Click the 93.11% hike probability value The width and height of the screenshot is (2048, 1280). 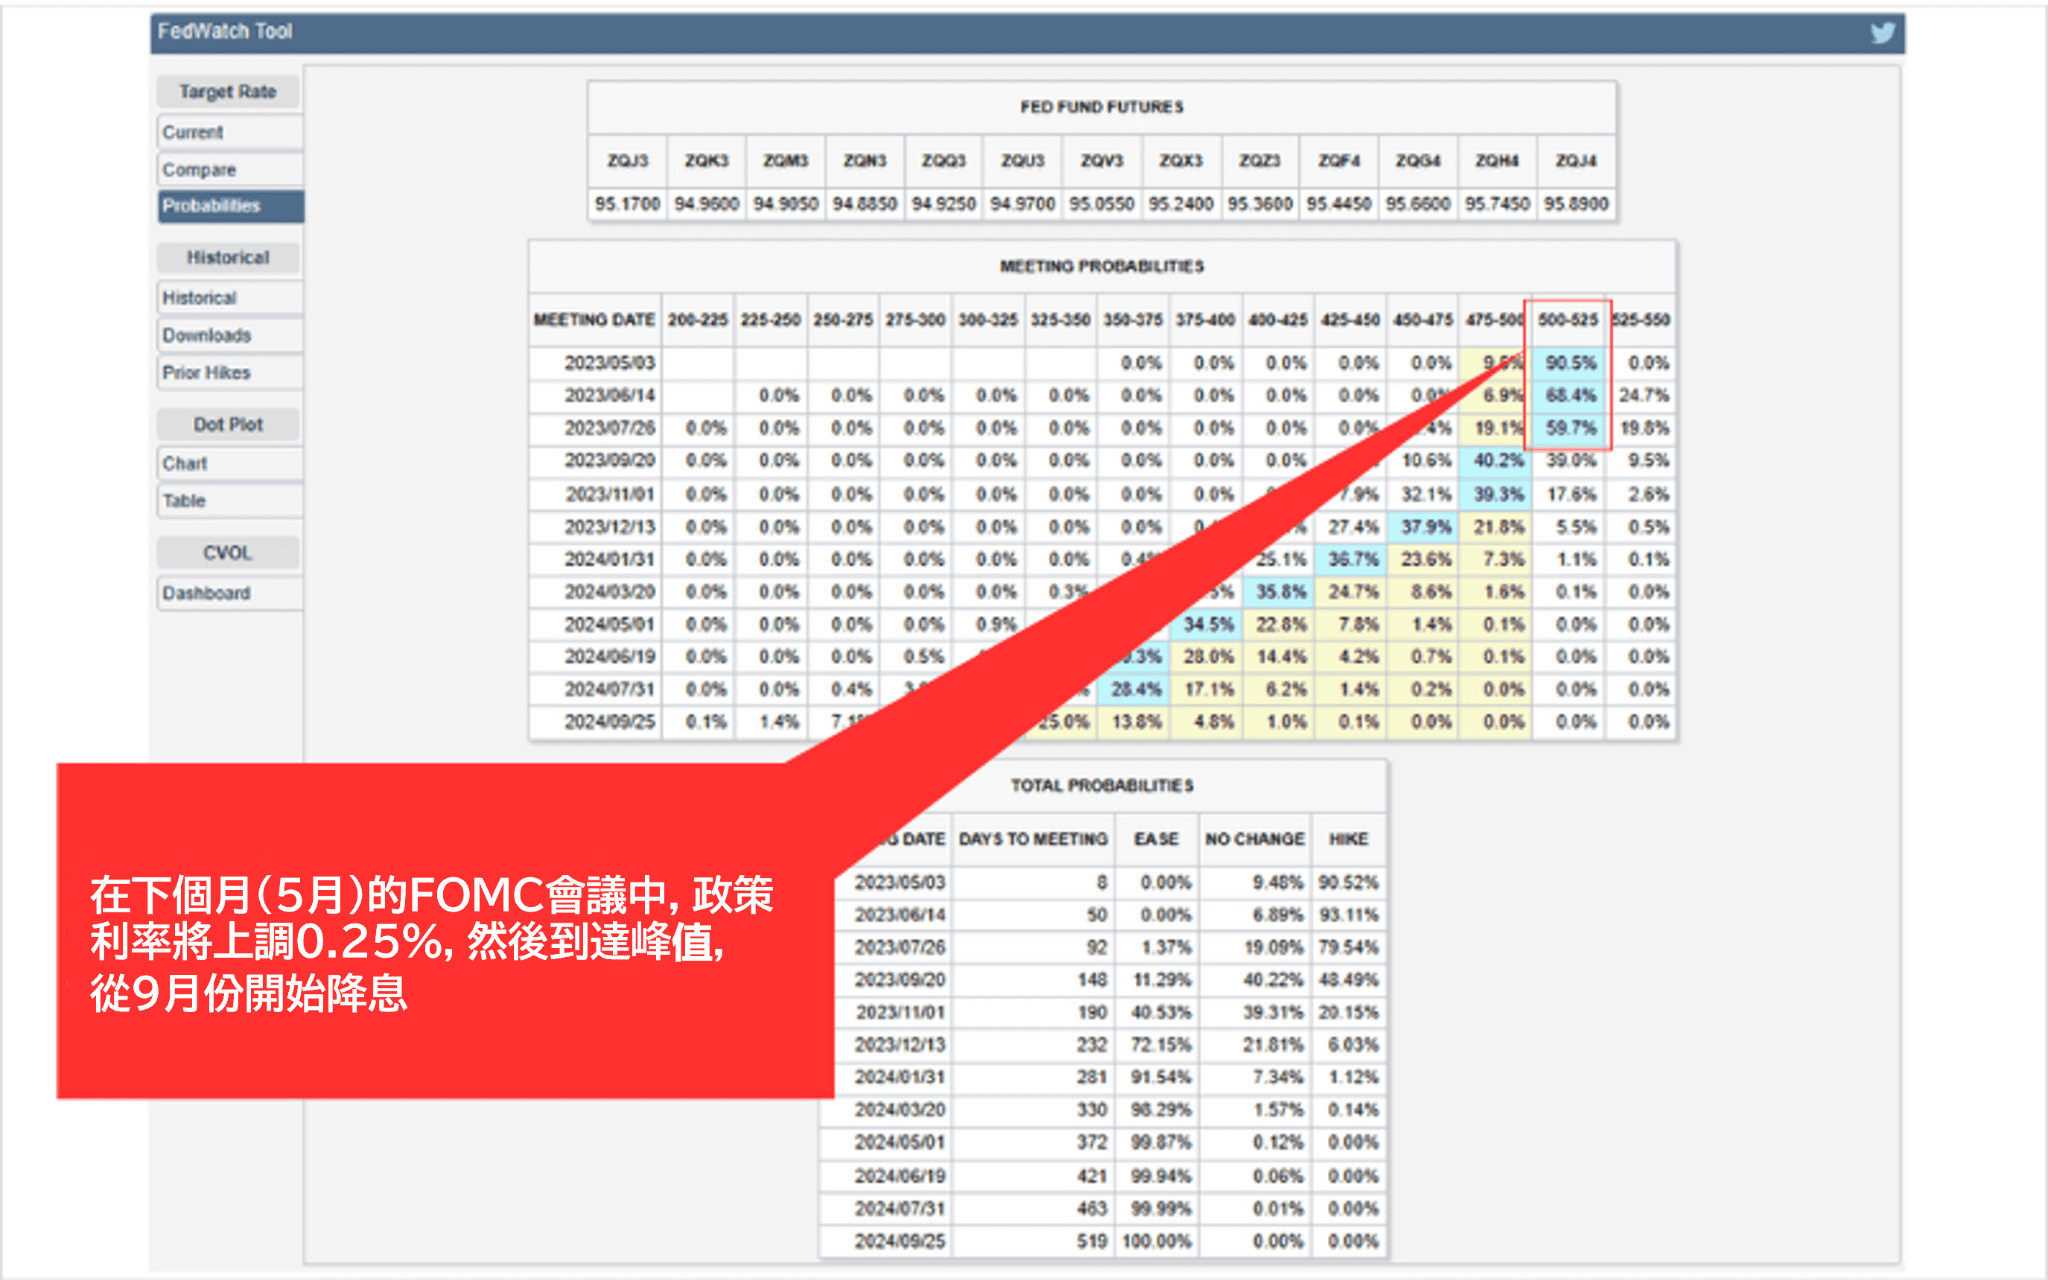pos(1348,915)
